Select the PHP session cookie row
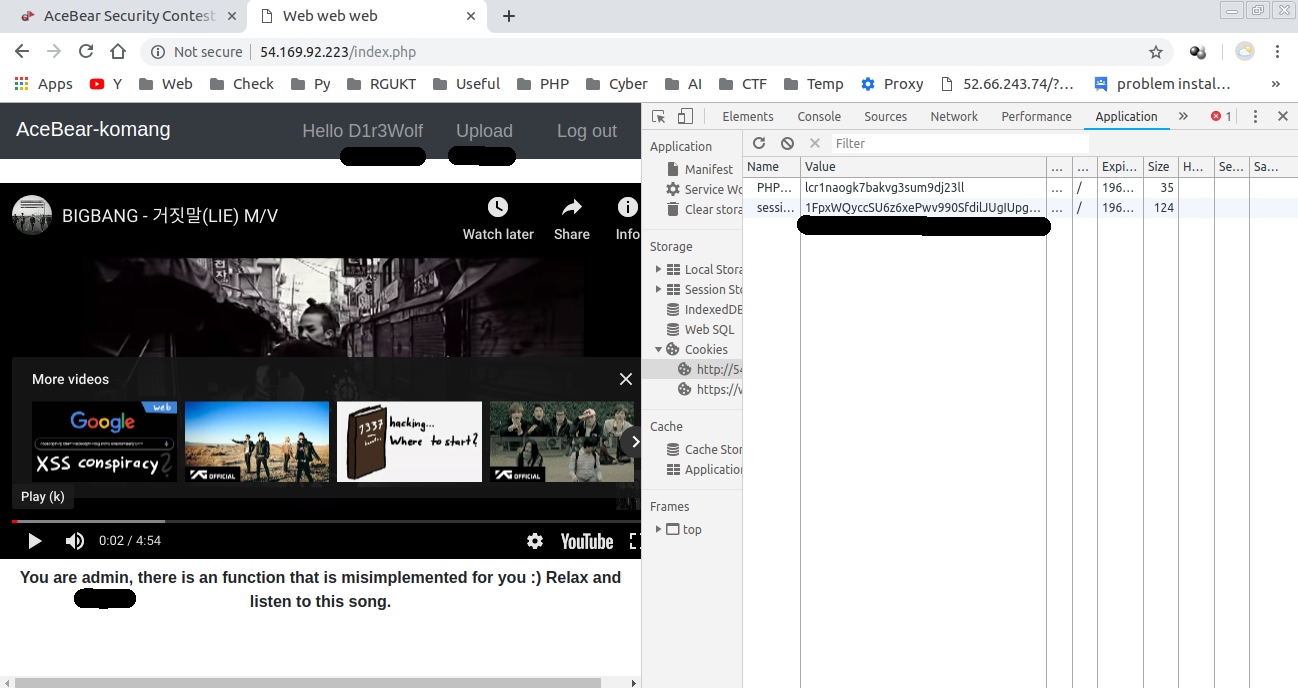 pyautogui.click(x=1020, y=187)
